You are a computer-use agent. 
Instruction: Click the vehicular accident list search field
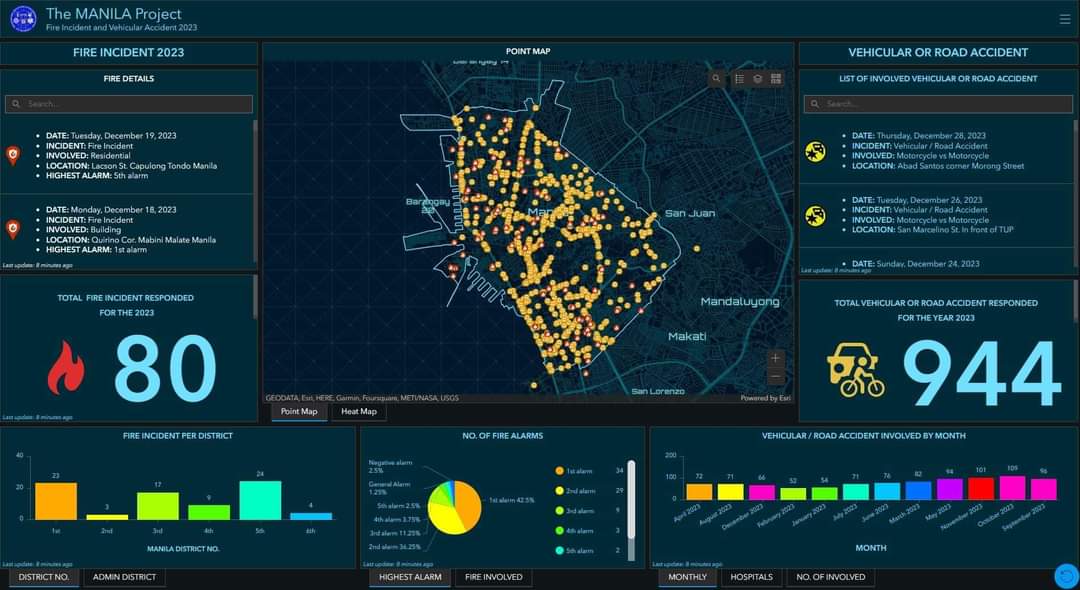(x=937, y=104)
